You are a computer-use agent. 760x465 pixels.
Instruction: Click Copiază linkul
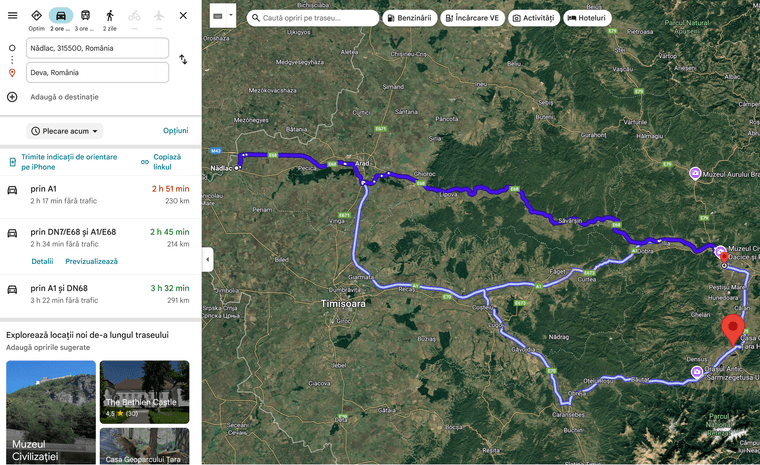point(167,162)
